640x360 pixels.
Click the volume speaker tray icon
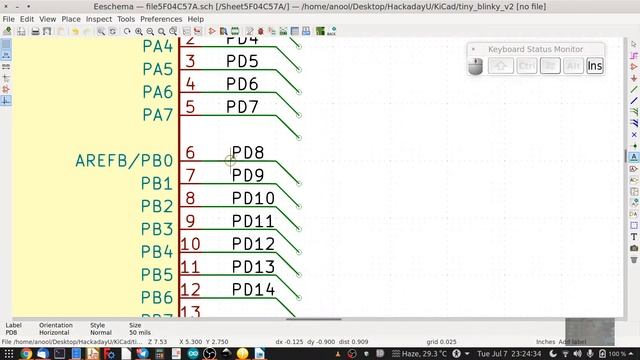click(x=578, y=353)
